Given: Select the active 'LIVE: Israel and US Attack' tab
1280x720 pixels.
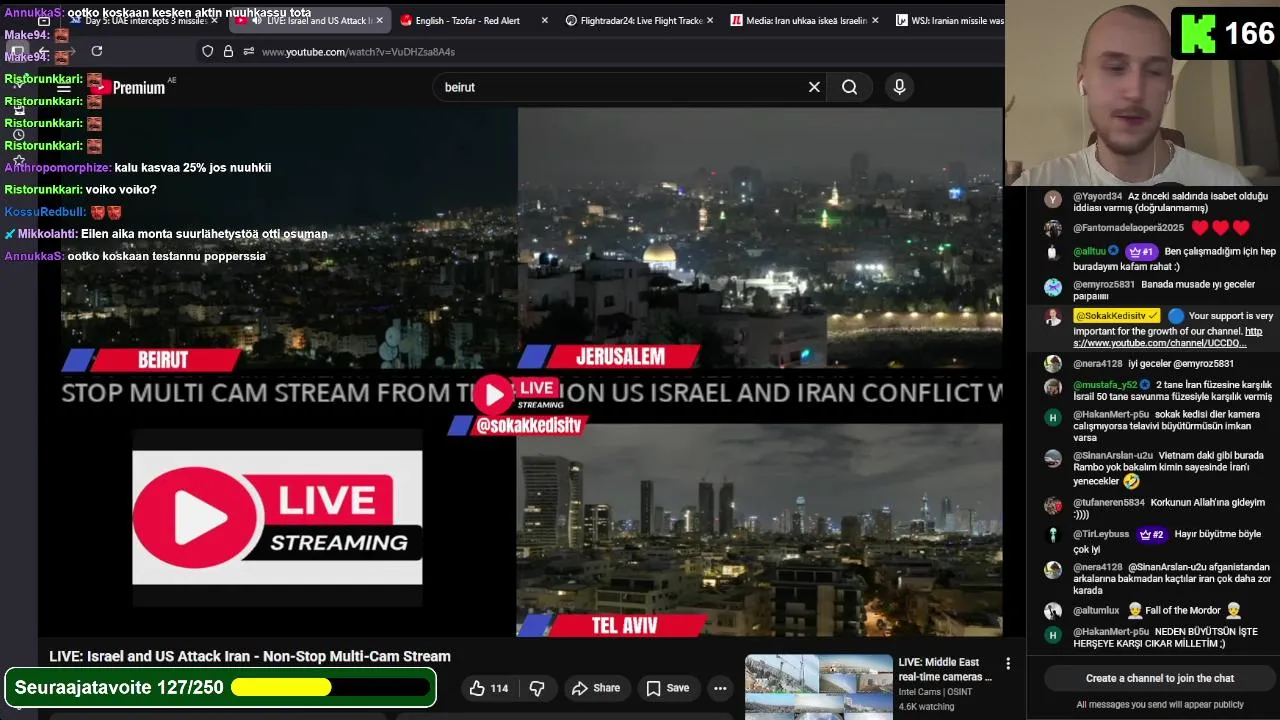Looking at the screenshot, I should click(308, 20).
